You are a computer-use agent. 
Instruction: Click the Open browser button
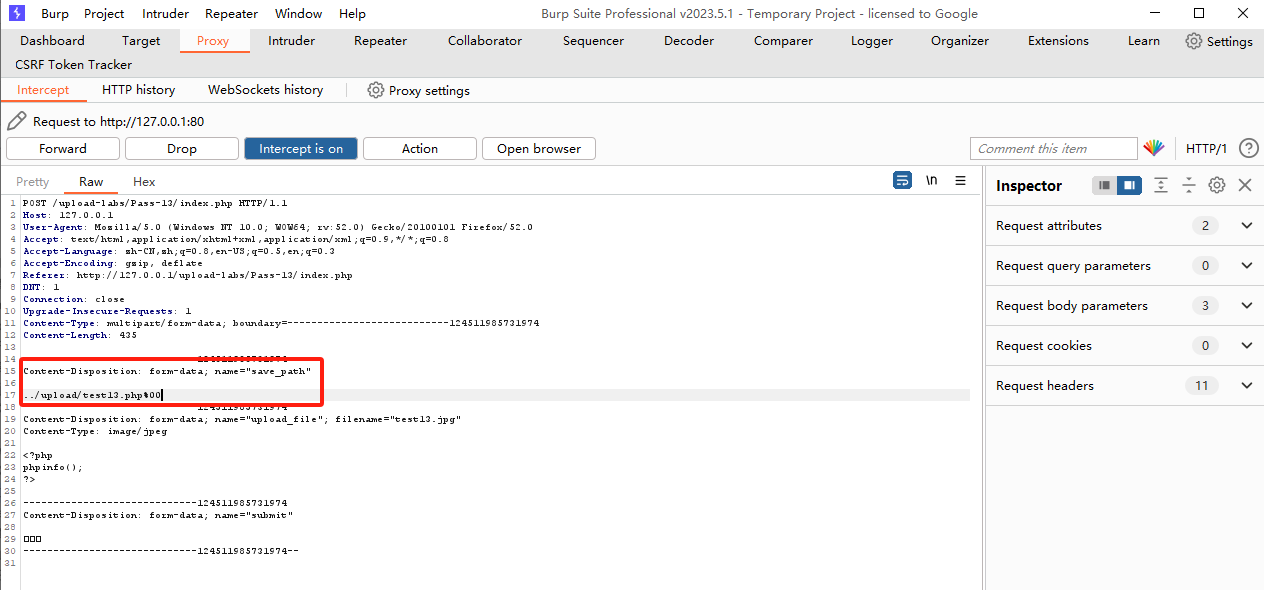click(x=539, y=148)
